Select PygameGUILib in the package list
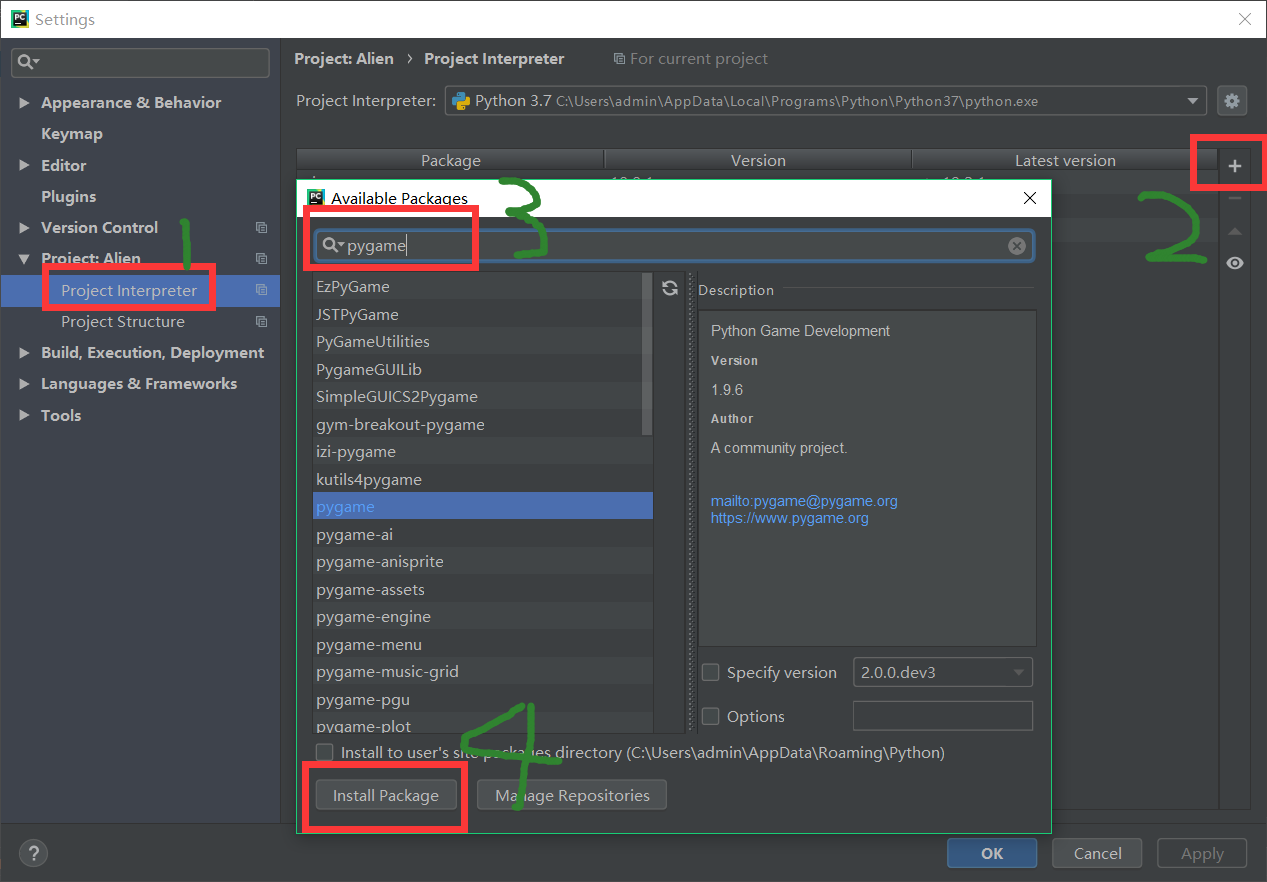 click(482, 369)
